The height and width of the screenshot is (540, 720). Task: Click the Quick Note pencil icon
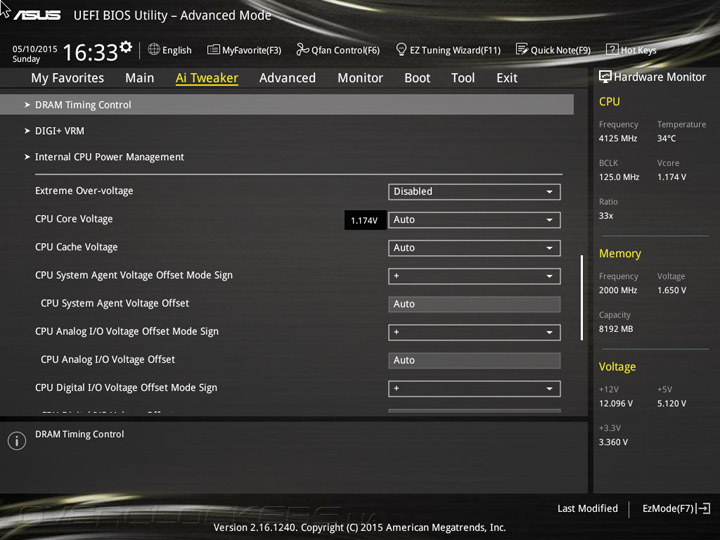pos(522,49)
